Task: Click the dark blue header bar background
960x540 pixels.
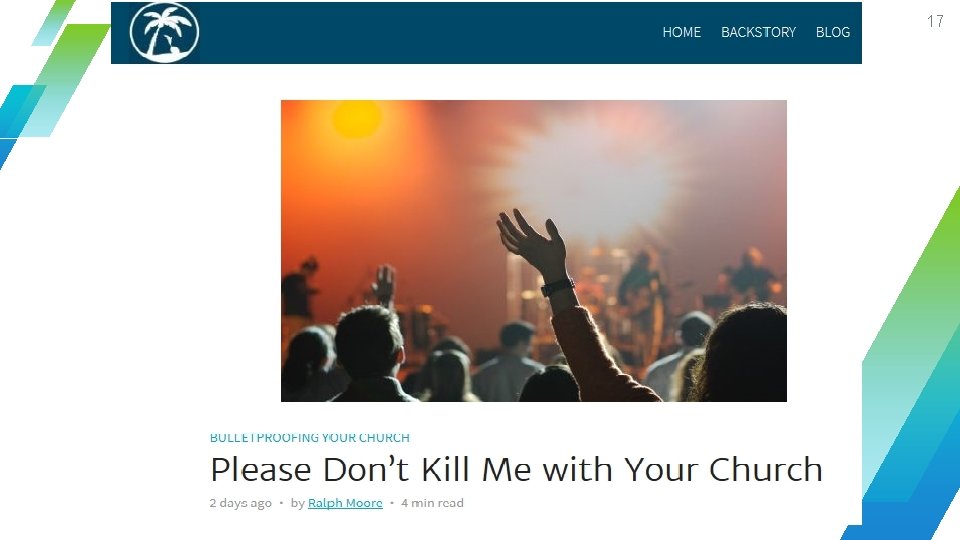Action: [x=429, y=32]
